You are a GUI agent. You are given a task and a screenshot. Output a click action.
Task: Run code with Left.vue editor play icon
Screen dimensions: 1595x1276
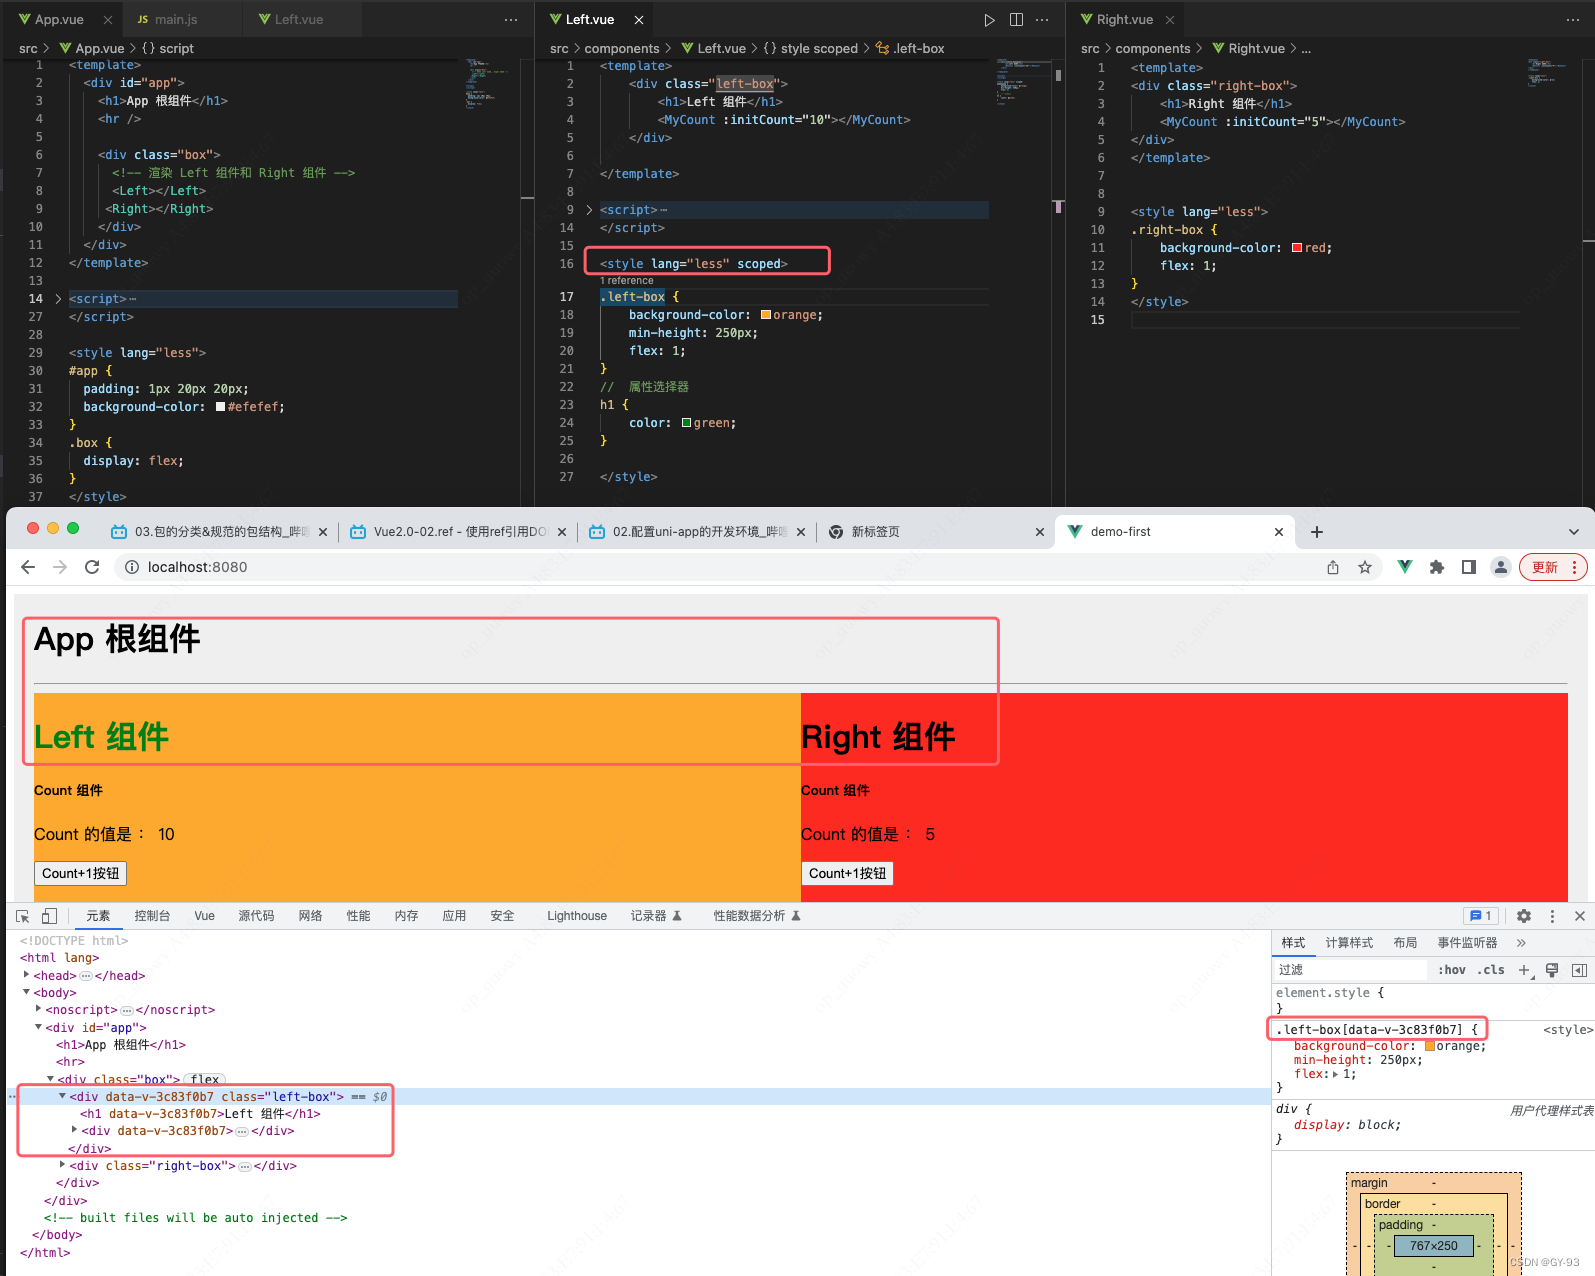[989, 20]
